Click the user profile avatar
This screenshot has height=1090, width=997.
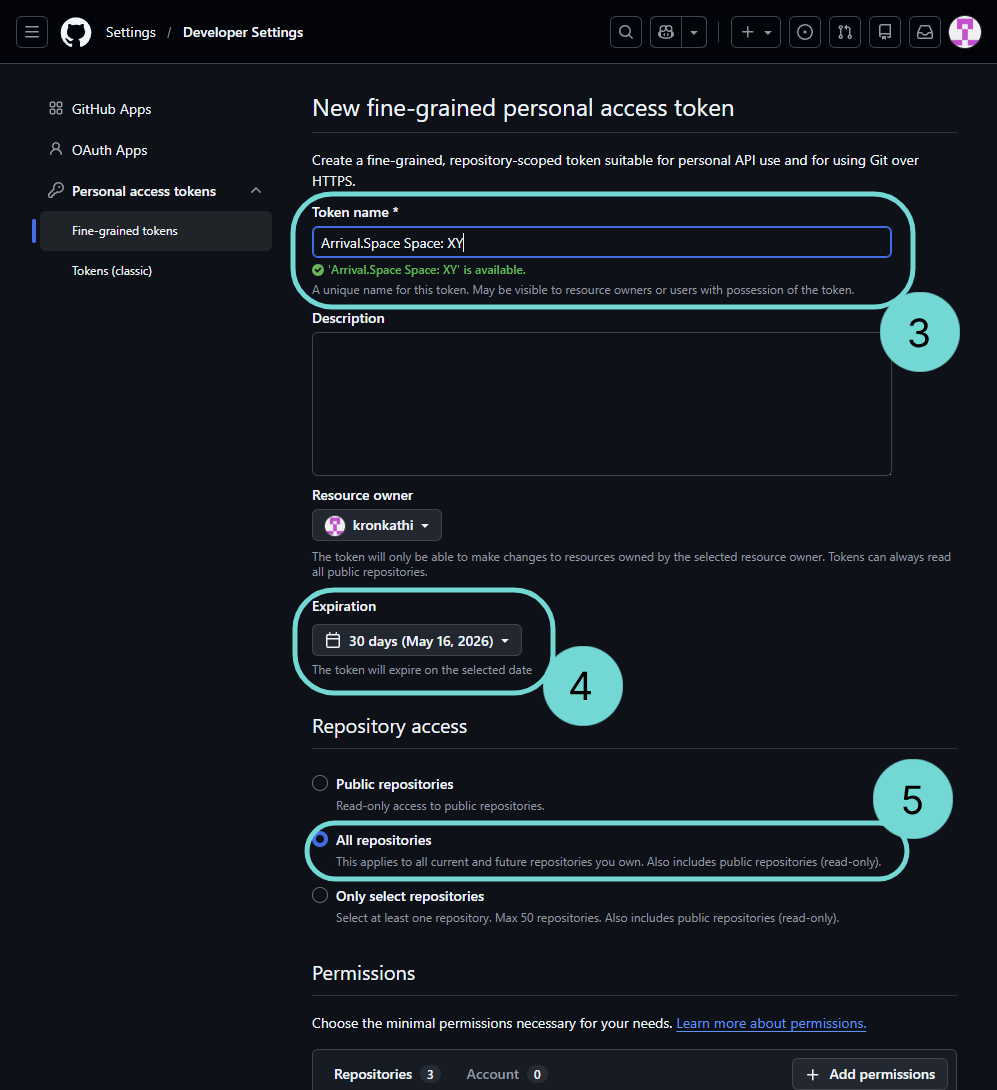(965, 32)
